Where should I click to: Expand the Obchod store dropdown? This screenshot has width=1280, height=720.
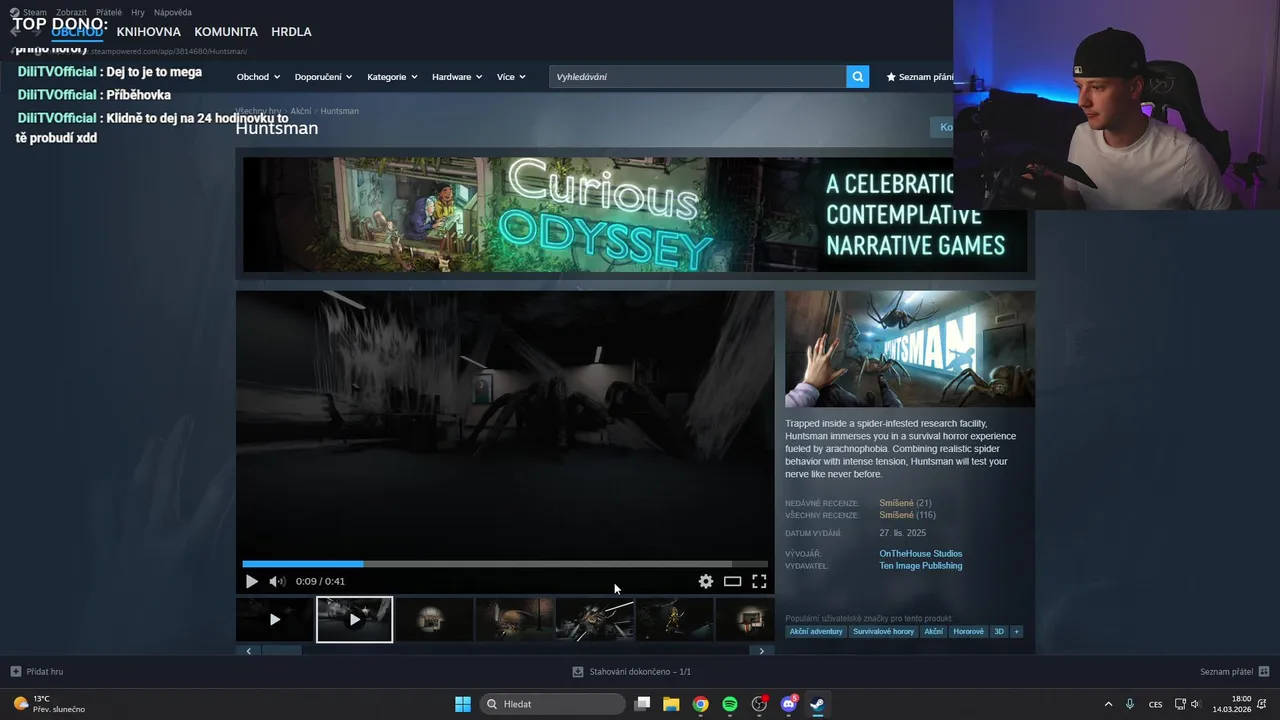(x=258, y=77)
